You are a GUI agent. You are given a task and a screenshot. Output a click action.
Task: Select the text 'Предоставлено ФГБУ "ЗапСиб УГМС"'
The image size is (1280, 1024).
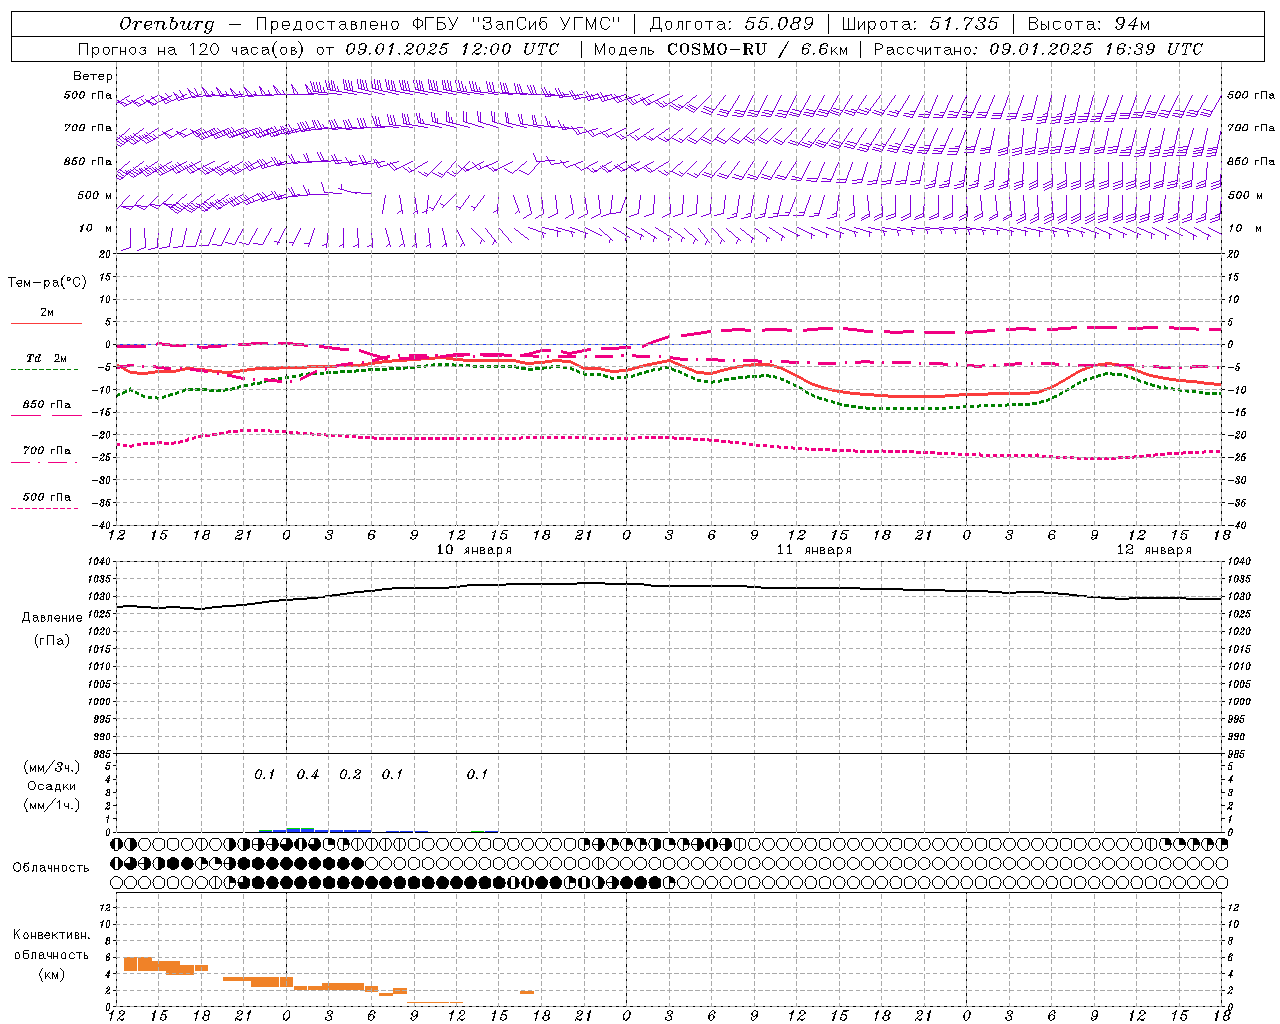439,23
